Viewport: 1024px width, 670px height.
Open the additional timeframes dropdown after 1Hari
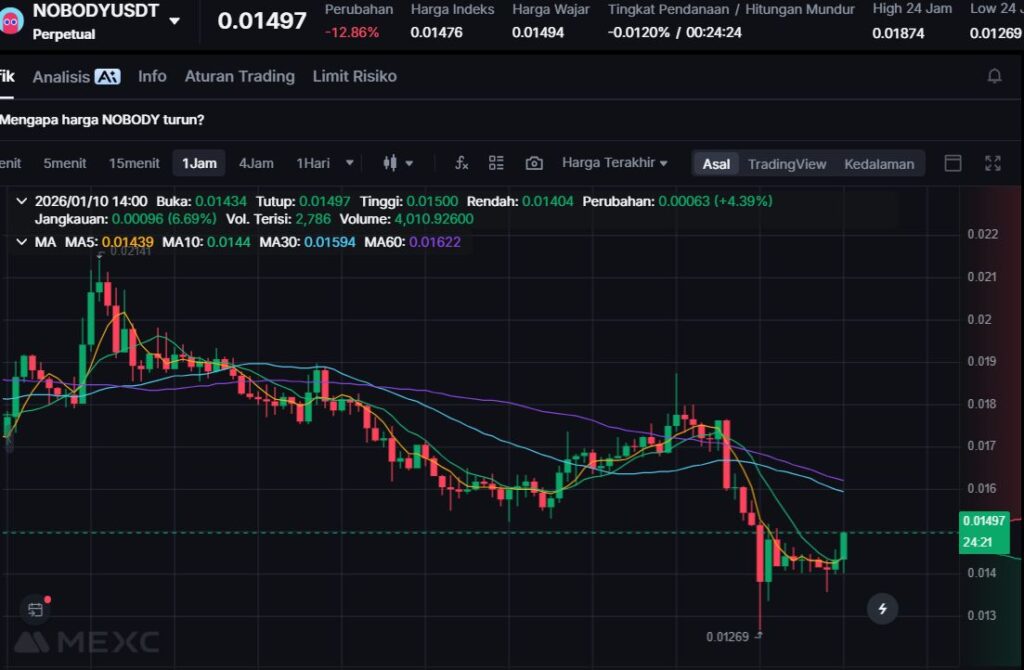point(349,163)
